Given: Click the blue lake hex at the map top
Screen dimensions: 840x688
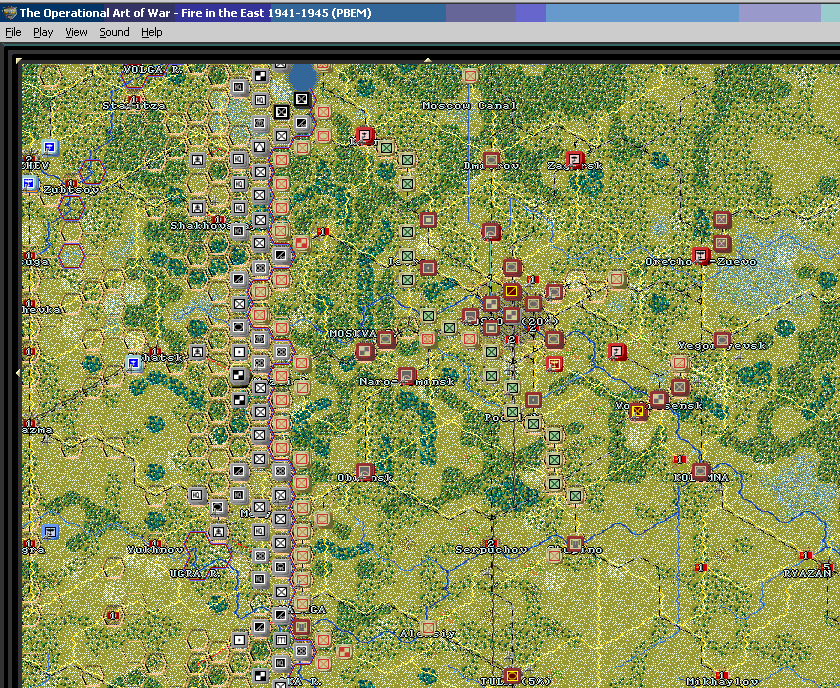Looking at the screenshot, I should [x=303, y=76].
